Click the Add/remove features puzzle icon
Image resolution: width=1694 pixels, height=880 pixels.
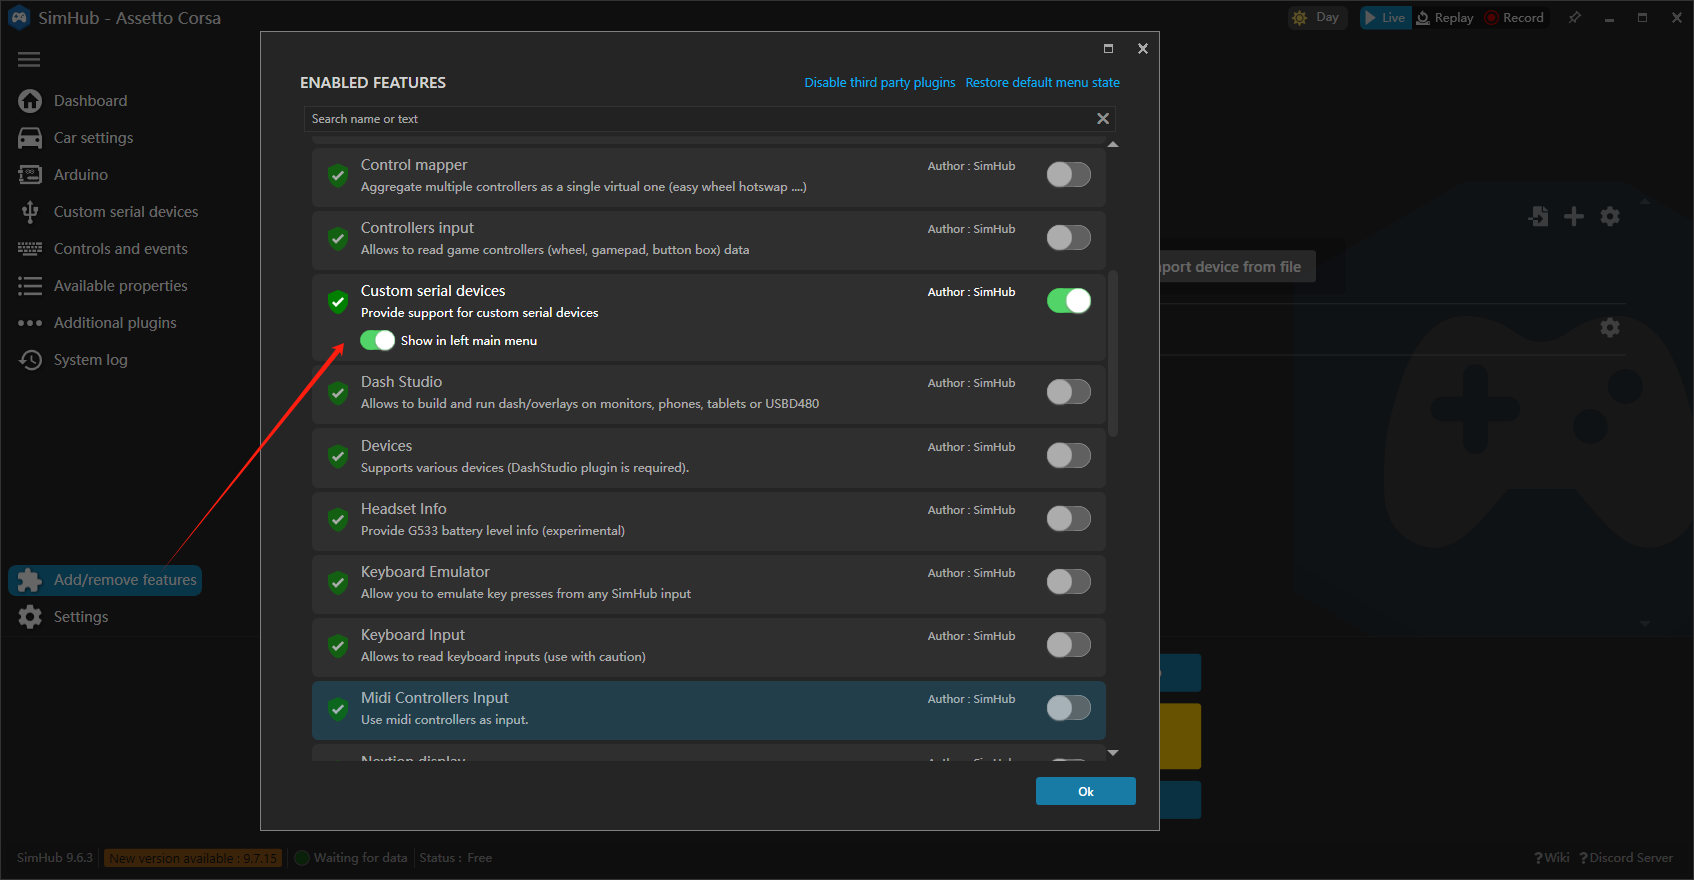30,580
